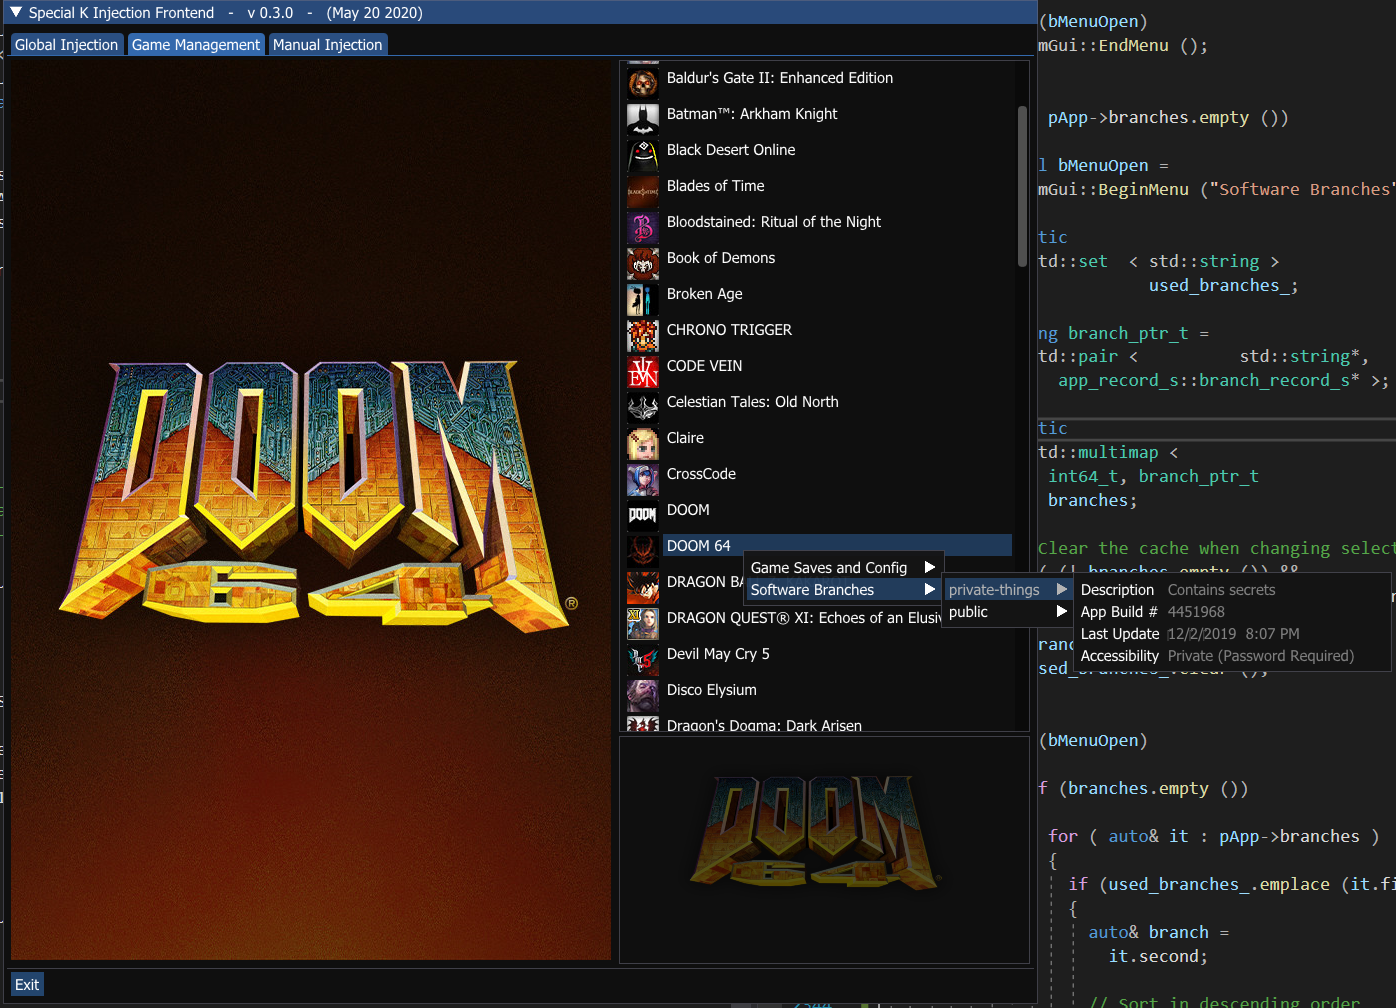Click the Book of Demons icon
This screenshot has width=1396, height=1008.
coord(642,264)
